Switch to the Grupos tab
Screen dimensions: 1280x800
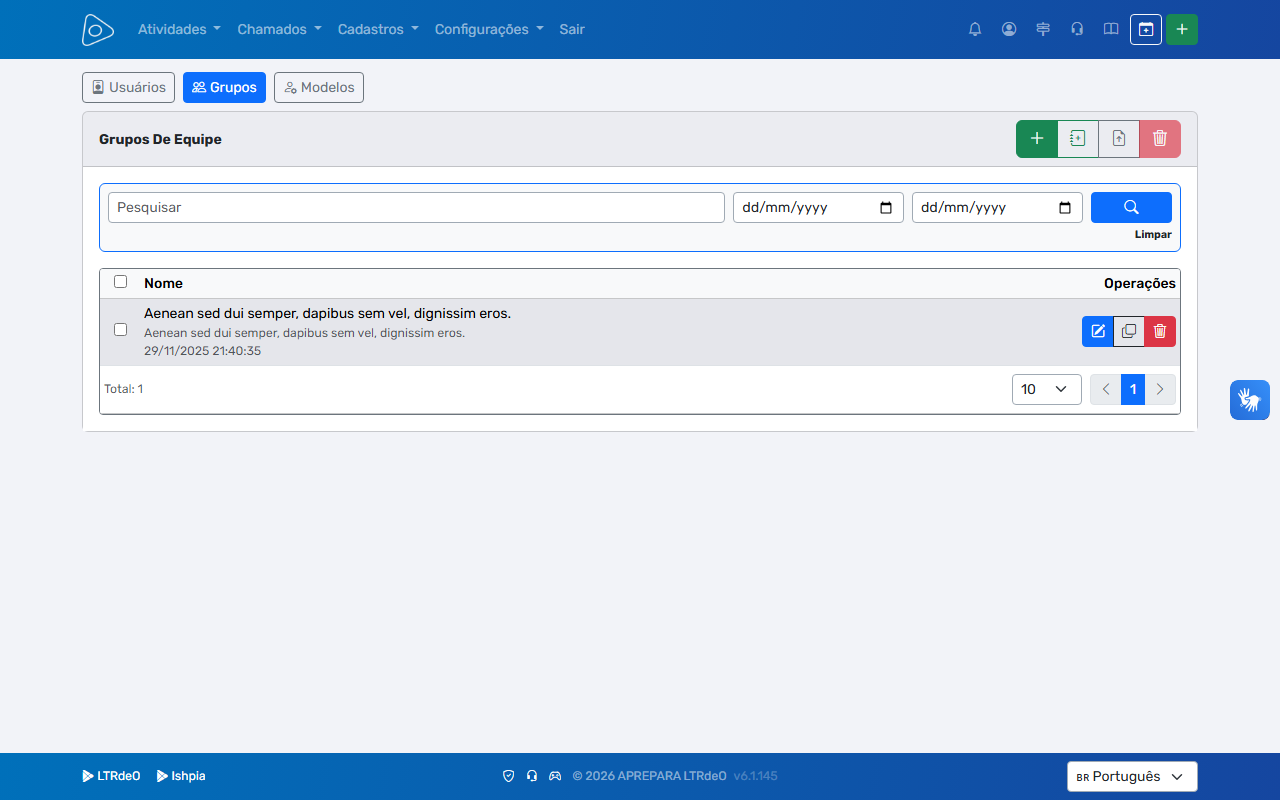[x=224, y=87]
